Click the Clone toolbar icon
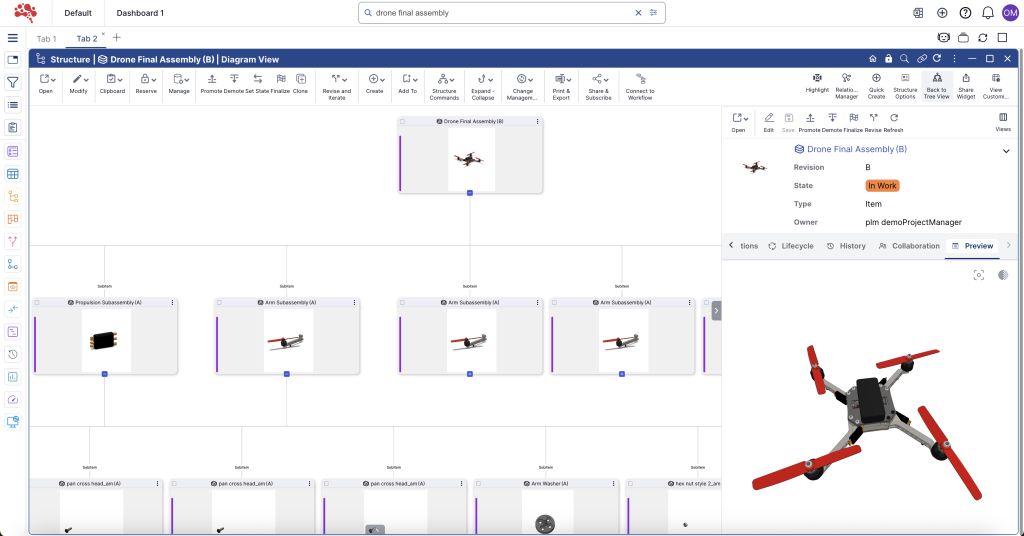 click(x=300, y=78)
